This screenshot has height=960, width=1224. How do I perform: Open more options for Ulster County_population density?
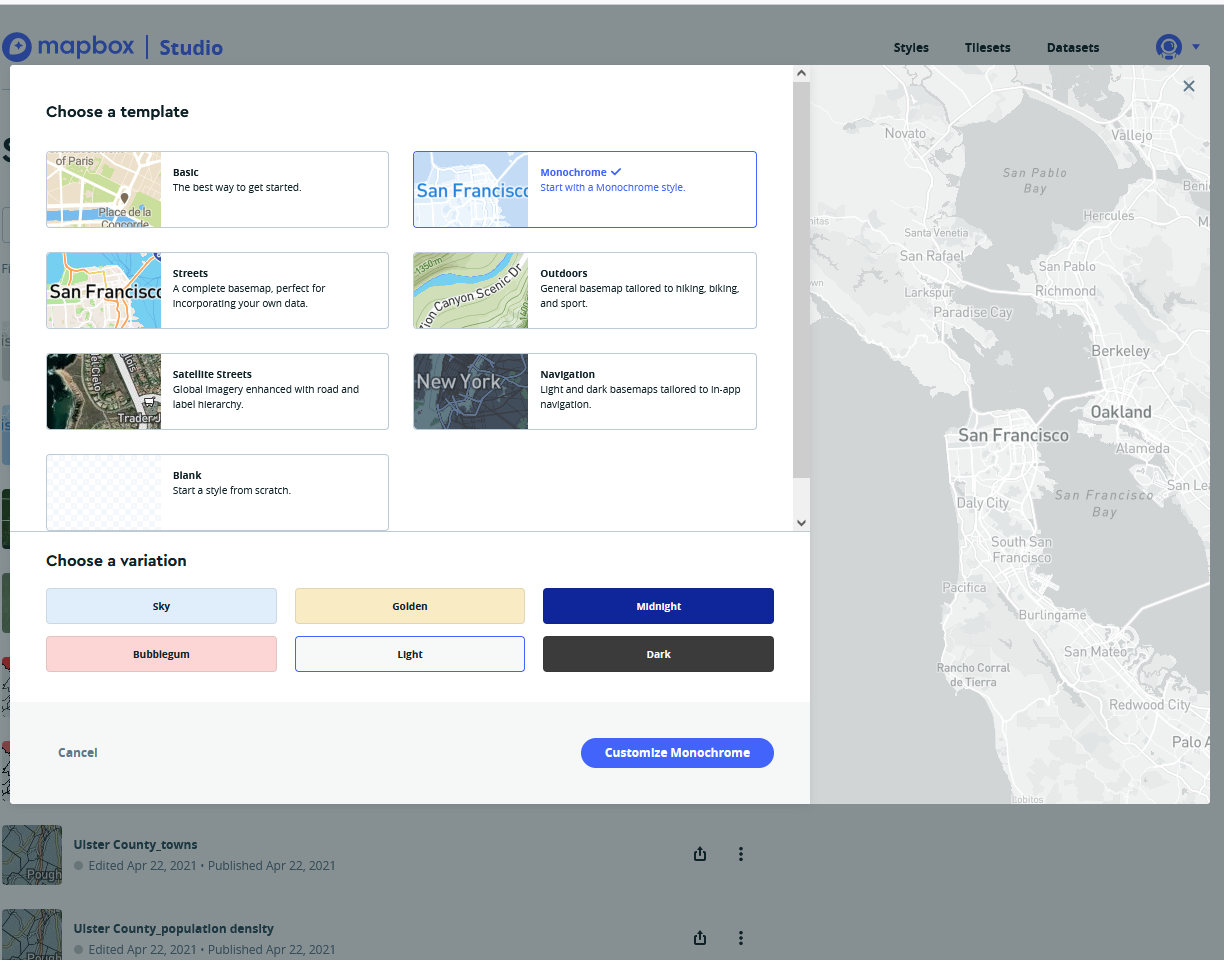(x=741, y=938)
